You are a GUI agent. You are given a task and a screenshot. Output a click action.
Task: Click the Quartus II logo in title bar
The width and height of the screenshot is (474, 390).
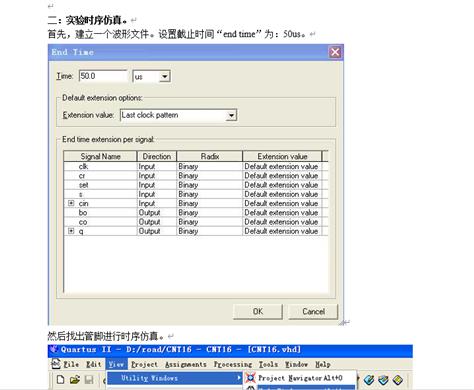[x=53, y=349]
